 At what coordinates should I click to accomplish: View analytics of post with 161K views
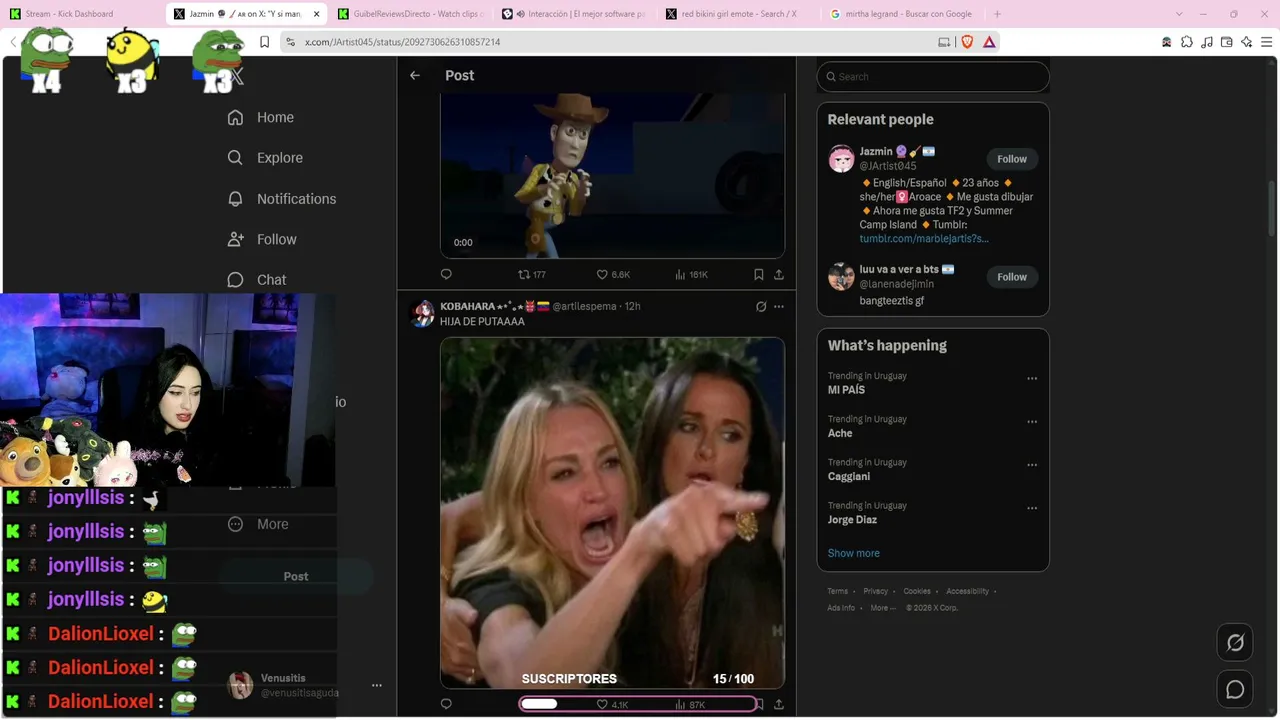click(691, 274)
